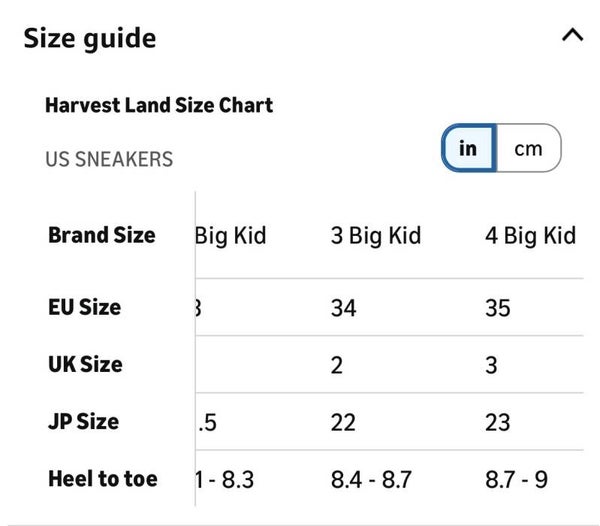Click the Heel to toe row header

(x=103, y=479)
